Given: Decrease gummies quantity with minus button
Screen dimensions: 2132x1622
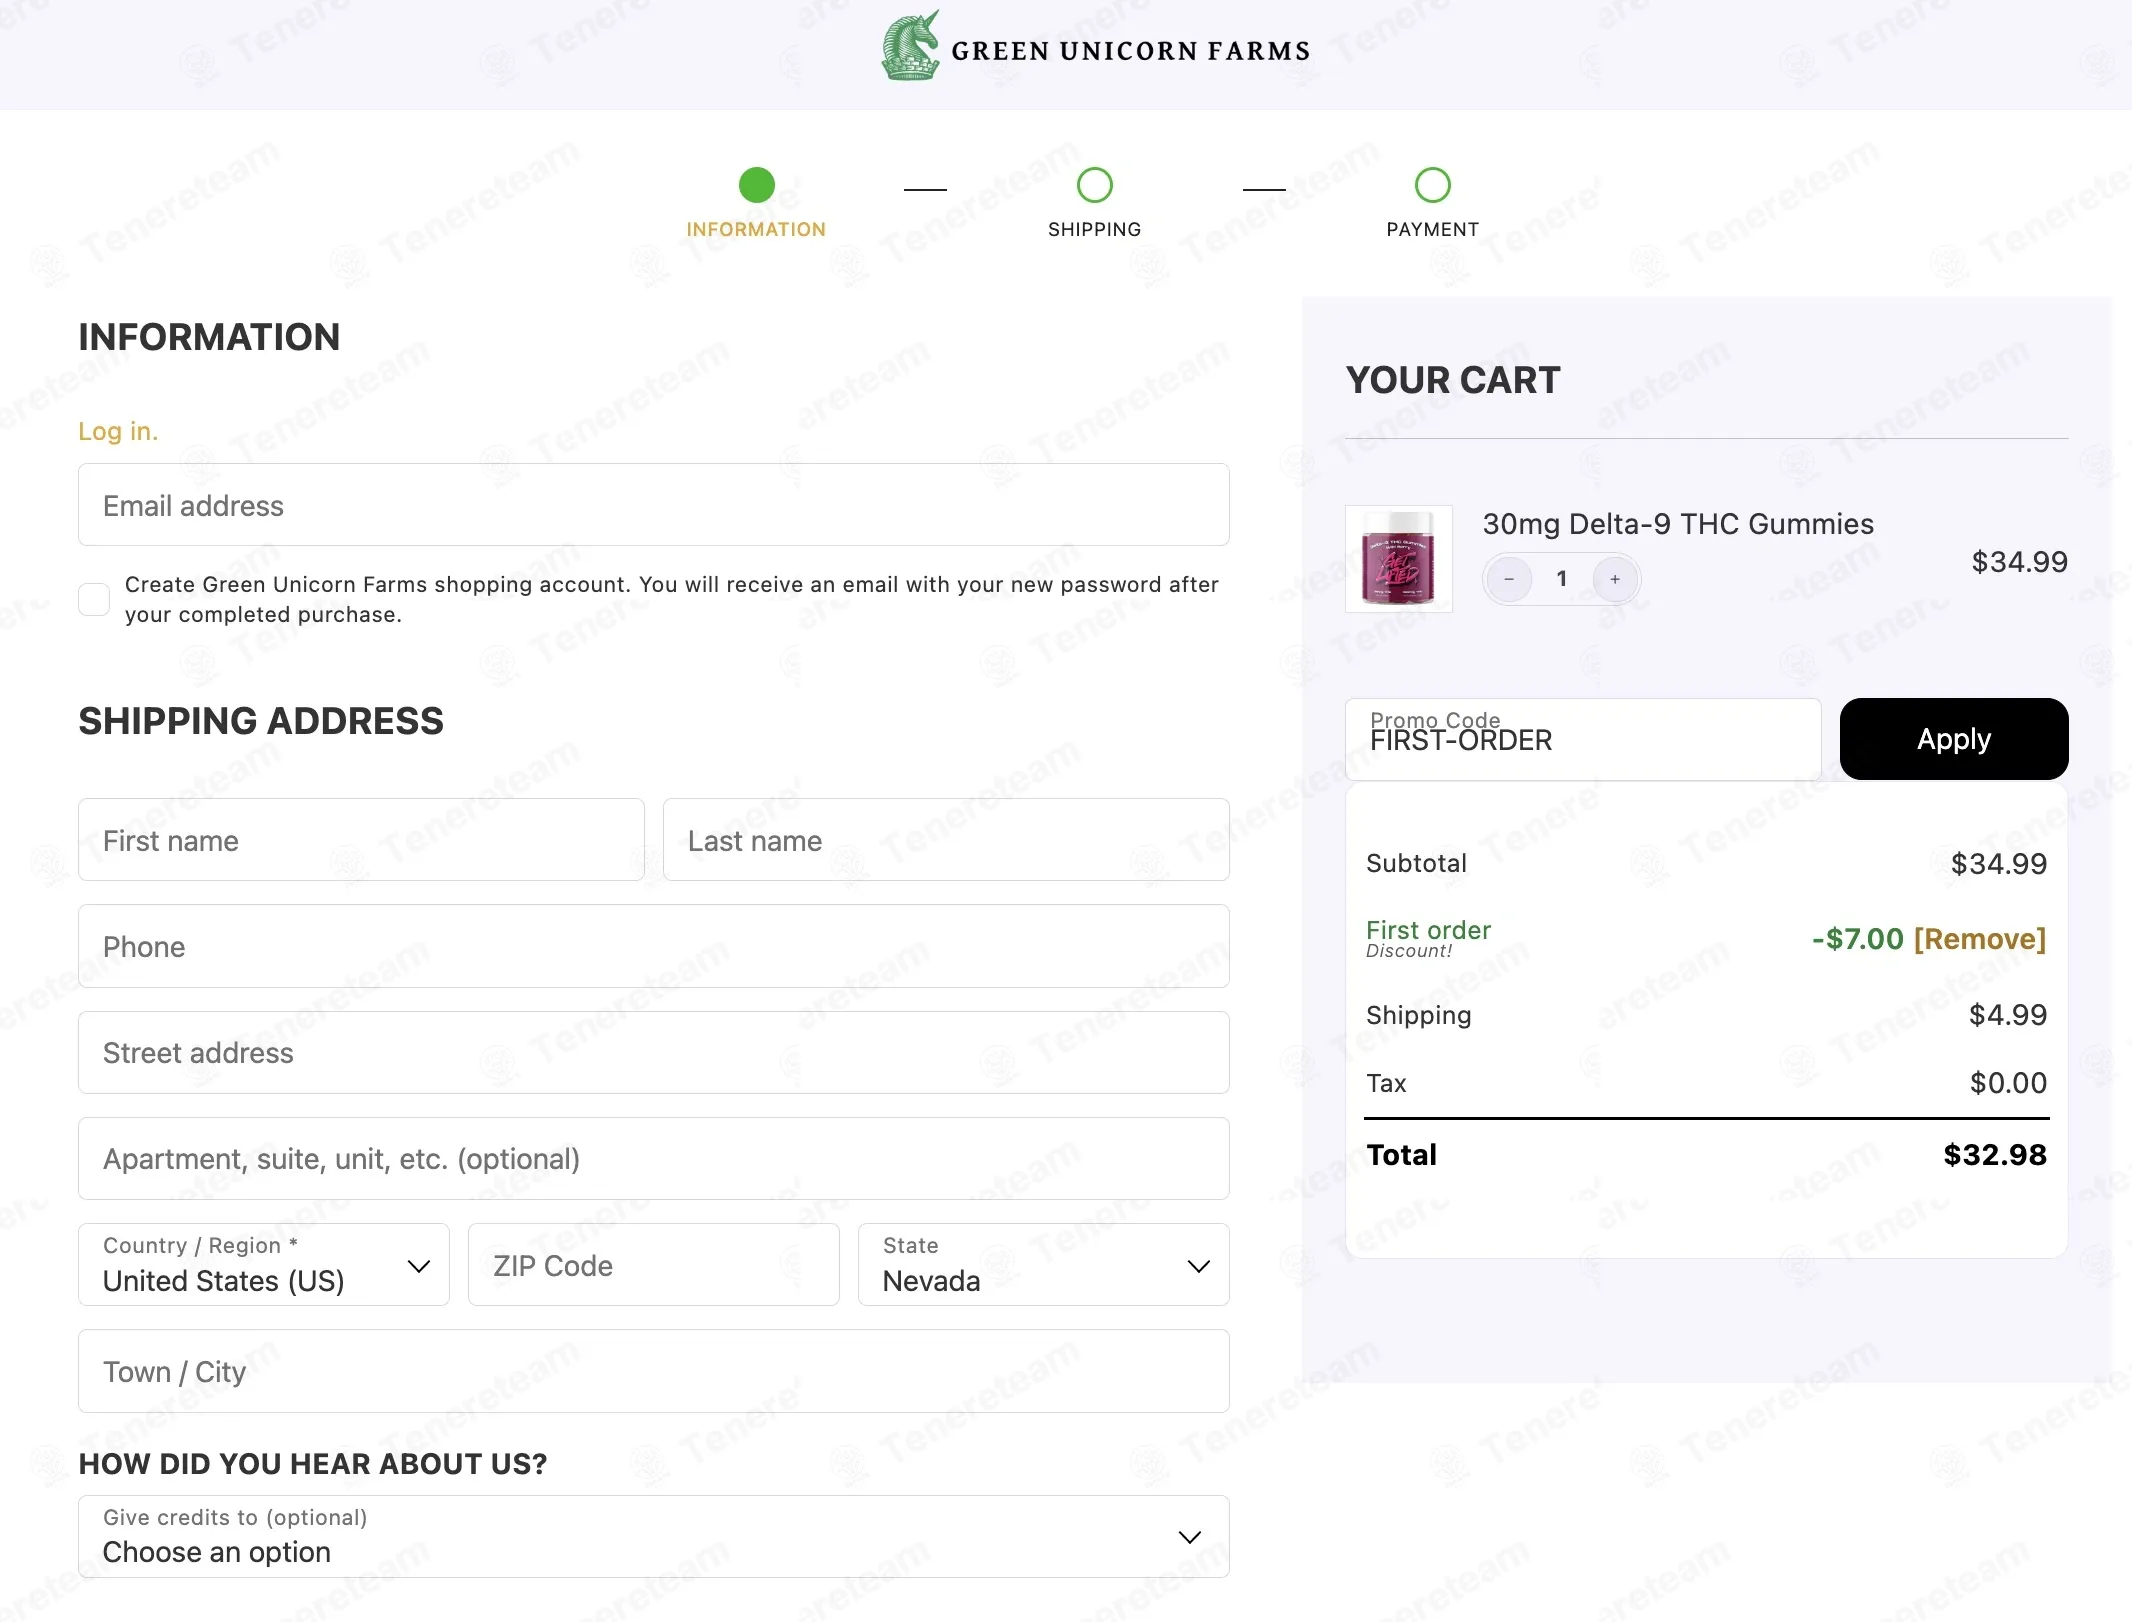Looking at the screenshot, I should [x=1509, y=579].
